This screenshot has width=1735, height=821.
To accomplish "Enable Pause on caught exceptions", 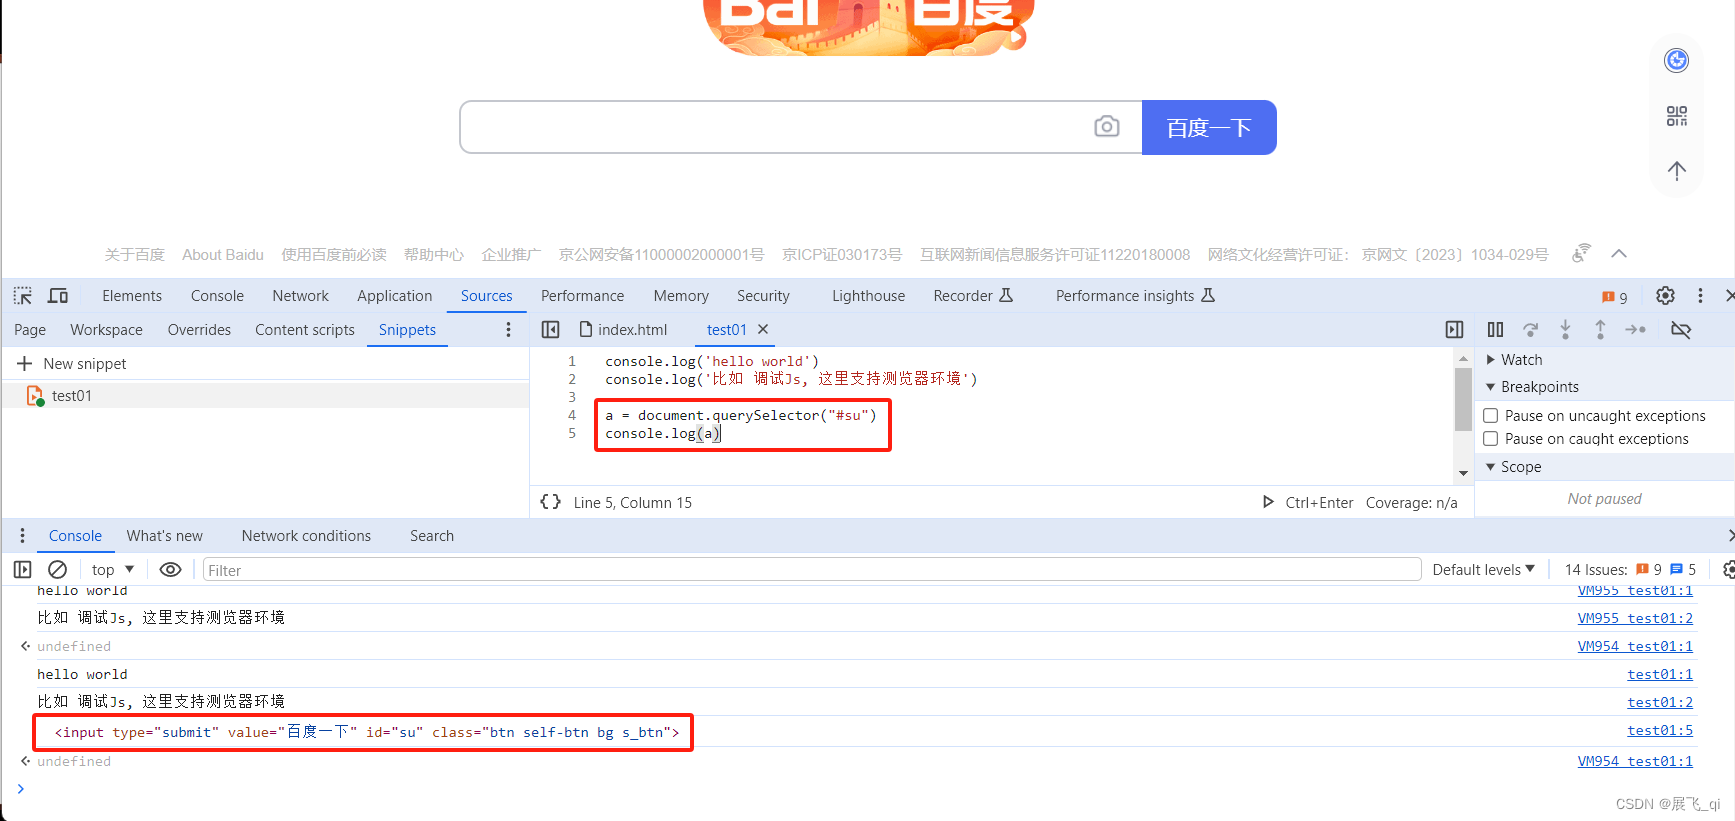I will point(1490,439).
